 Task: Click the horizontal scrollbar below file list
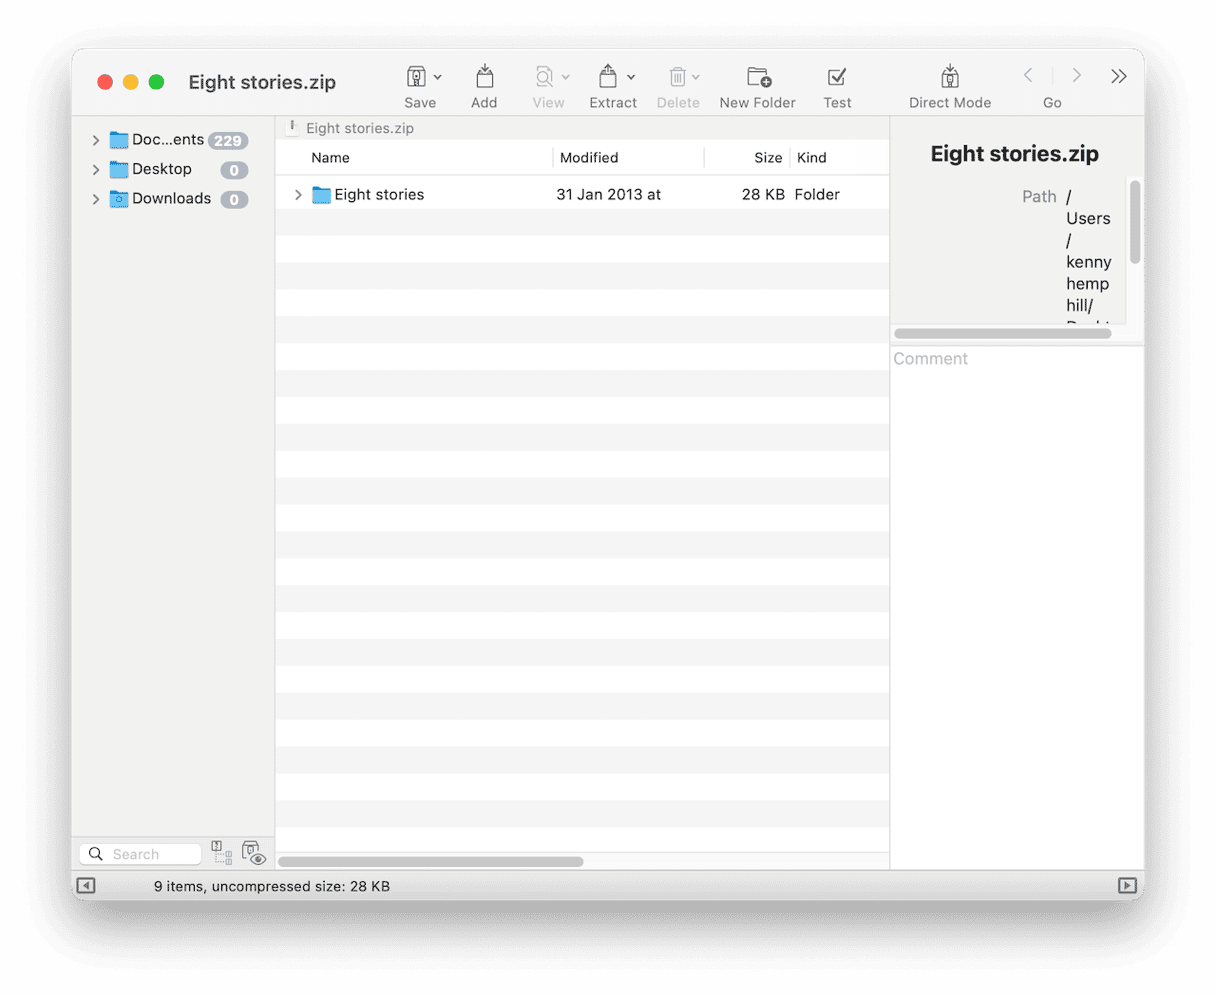pyautogui.click(x=431, y=861)
